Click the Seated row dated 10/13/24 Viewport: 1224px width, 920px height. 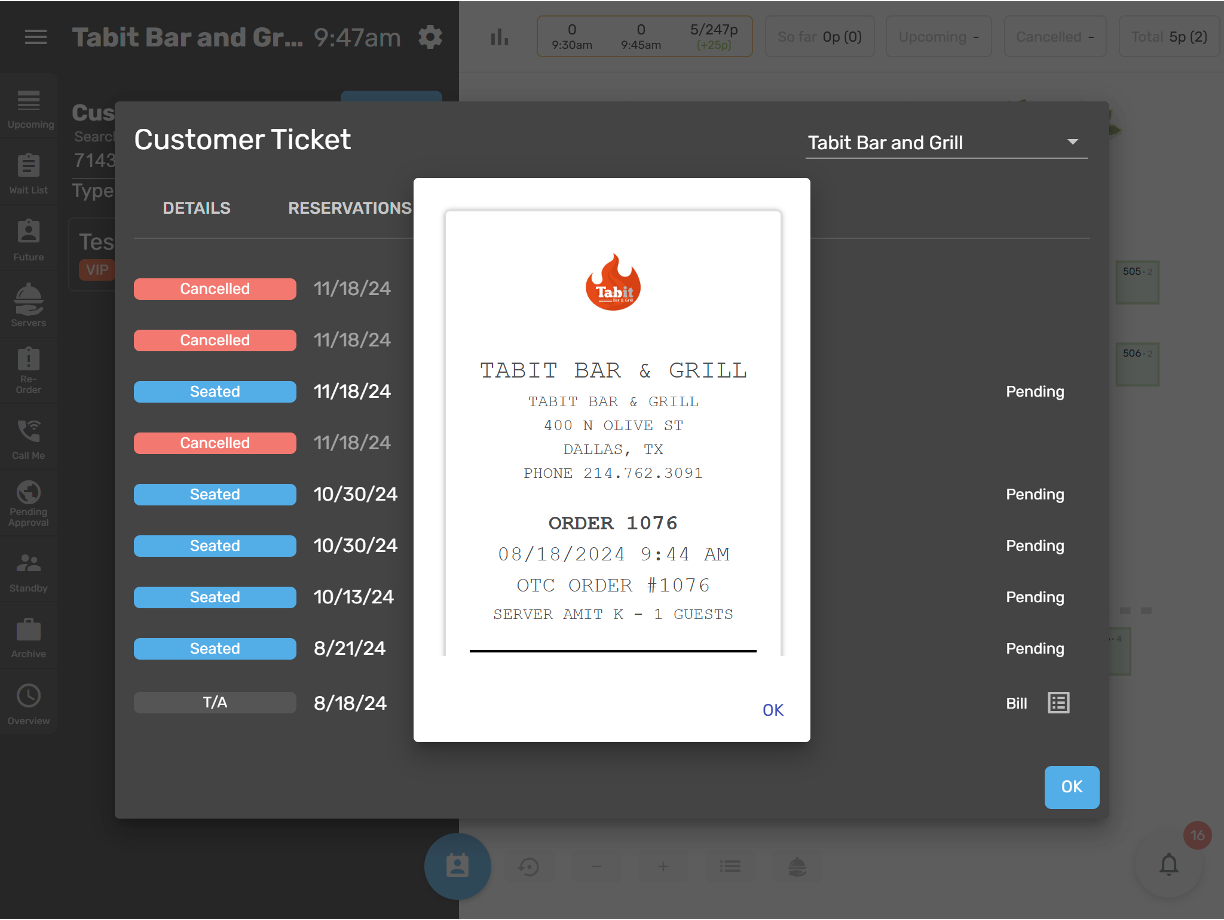(215, 597)
